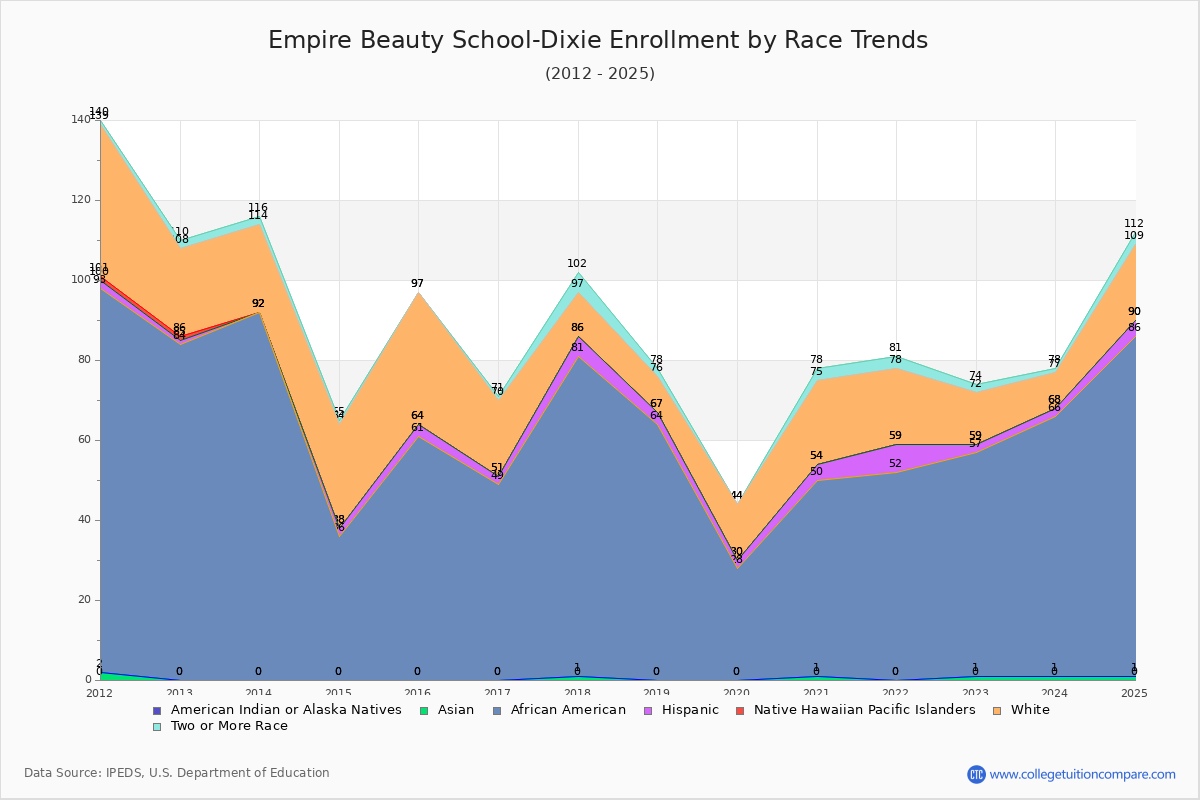Screen dimensions: 1200x800
Task: Click the Data Source IPEDS text
Action: click(177, 773)
